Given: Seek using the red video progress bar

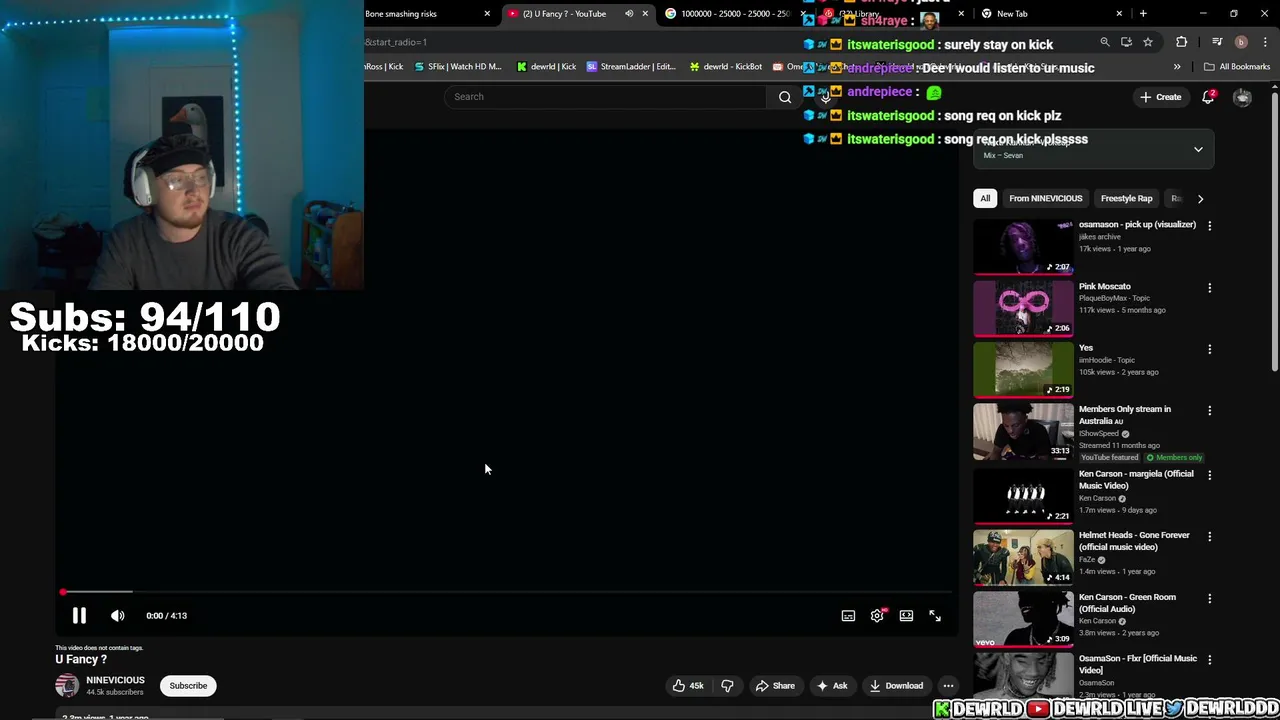Looking at the screenshot, I should pos(508,592).
